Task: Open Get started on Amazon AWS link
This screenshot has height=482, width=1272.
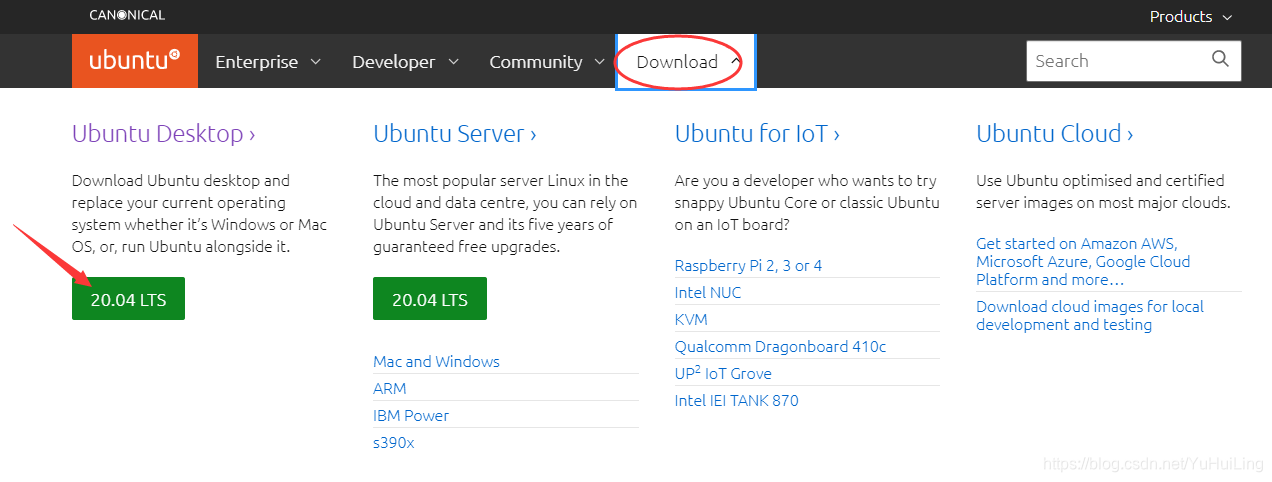Action: pos(1083,261)
